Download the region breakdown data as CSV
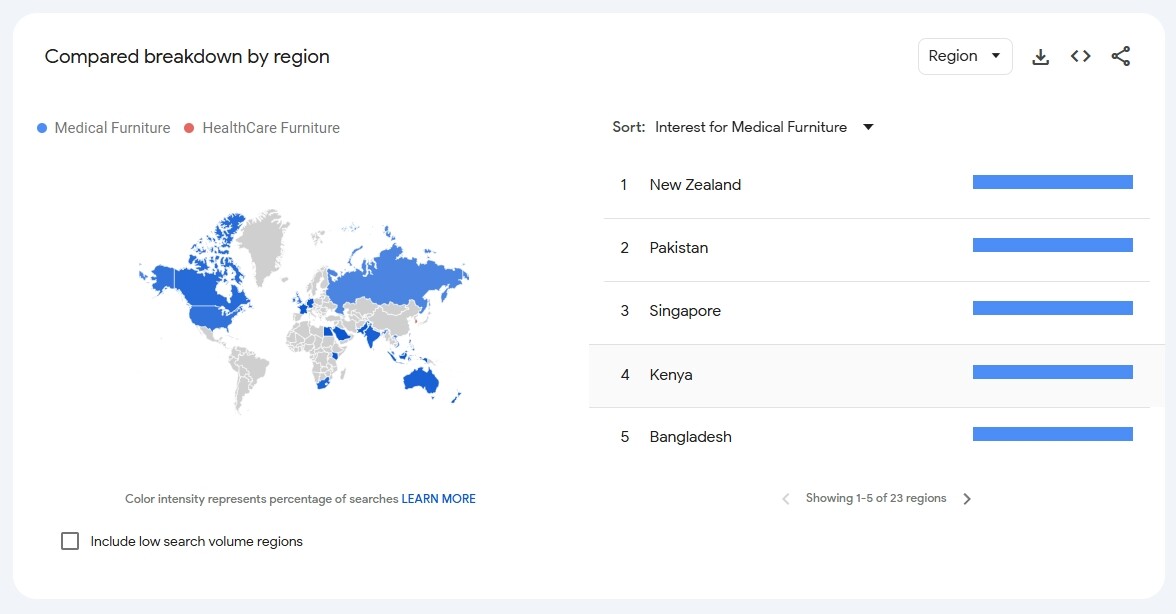This screenshot has height=614, width=1176. (x=1040, y=57)
